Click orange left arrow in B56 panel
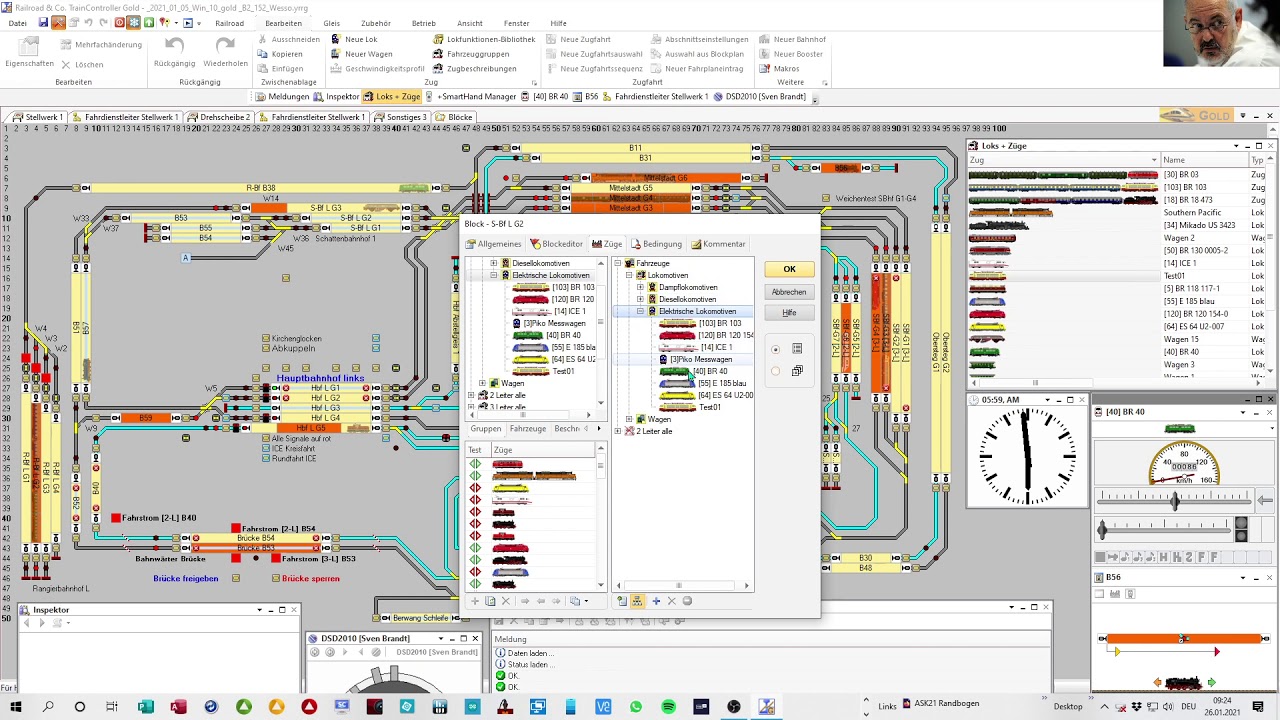 coord(1158,683)
